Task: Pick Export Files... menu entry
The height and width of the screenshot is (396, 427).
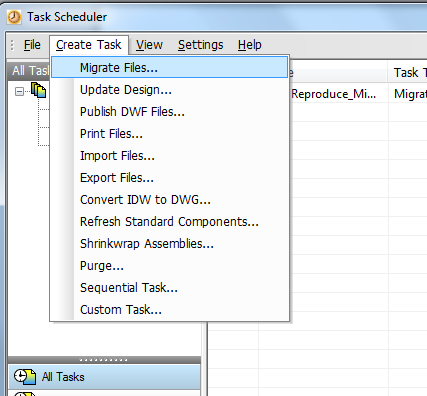Action: pos(170,178)
